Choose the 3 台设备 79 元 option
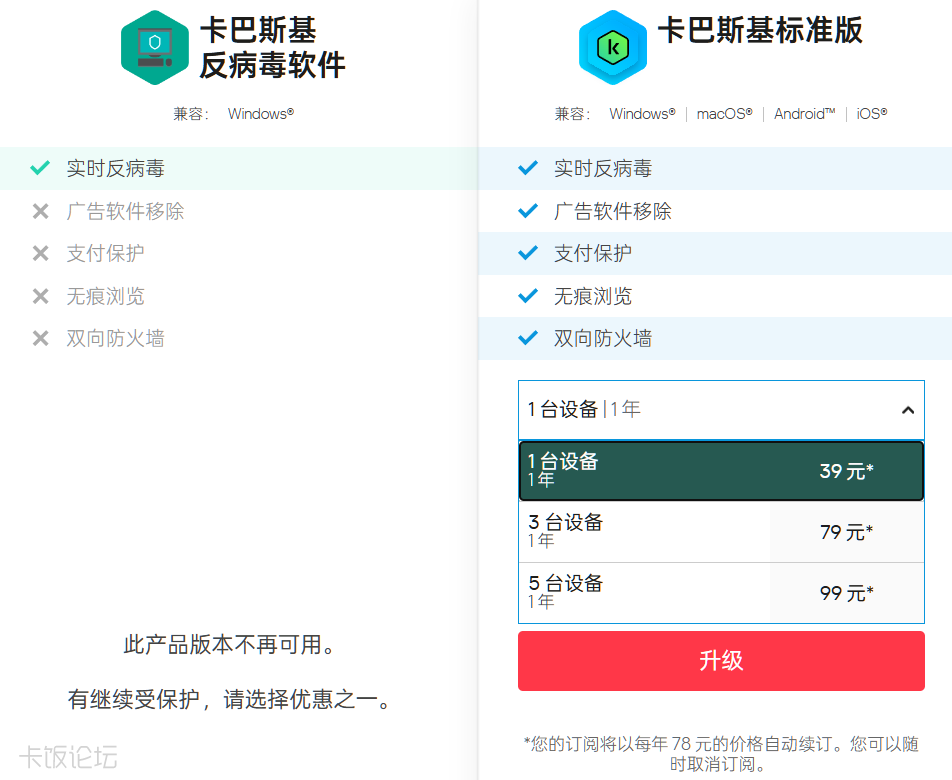Viewport: 952px width, 780px height. 721,532
